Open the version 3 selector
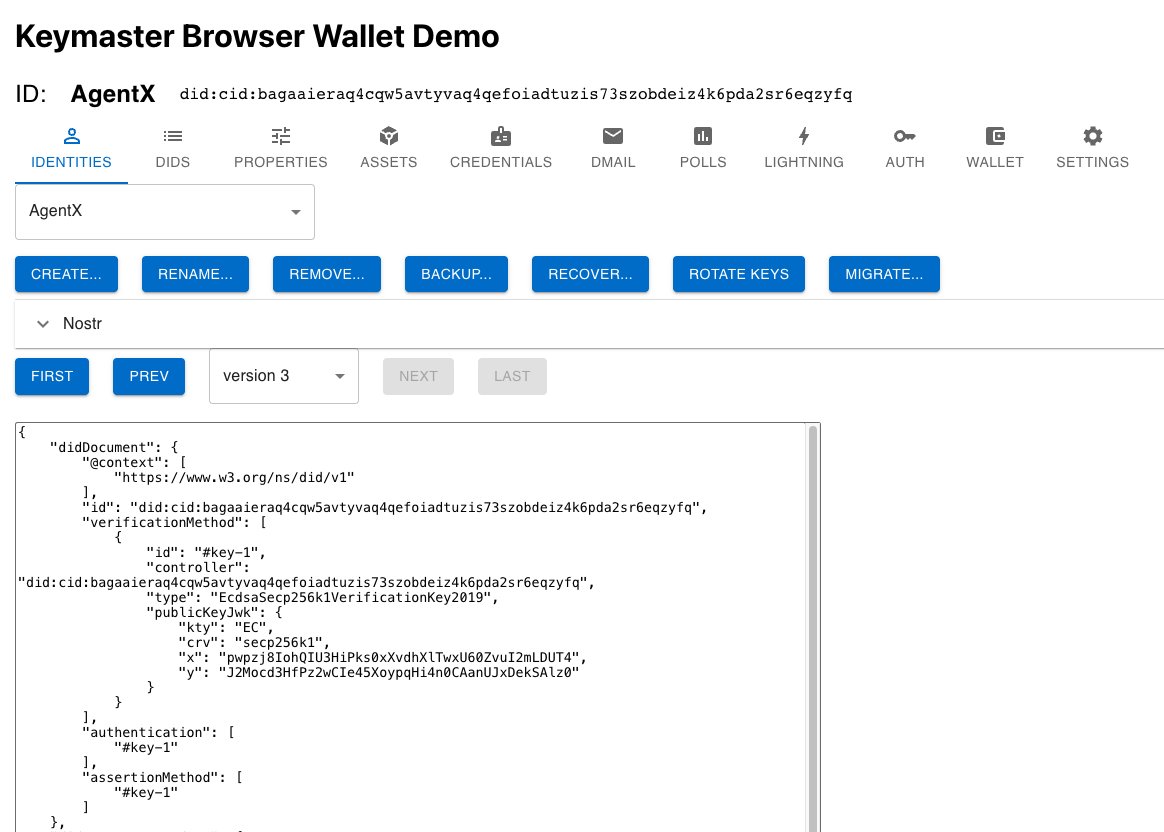This screenshot has height=832, width=1164. click(x=284, y=376)
